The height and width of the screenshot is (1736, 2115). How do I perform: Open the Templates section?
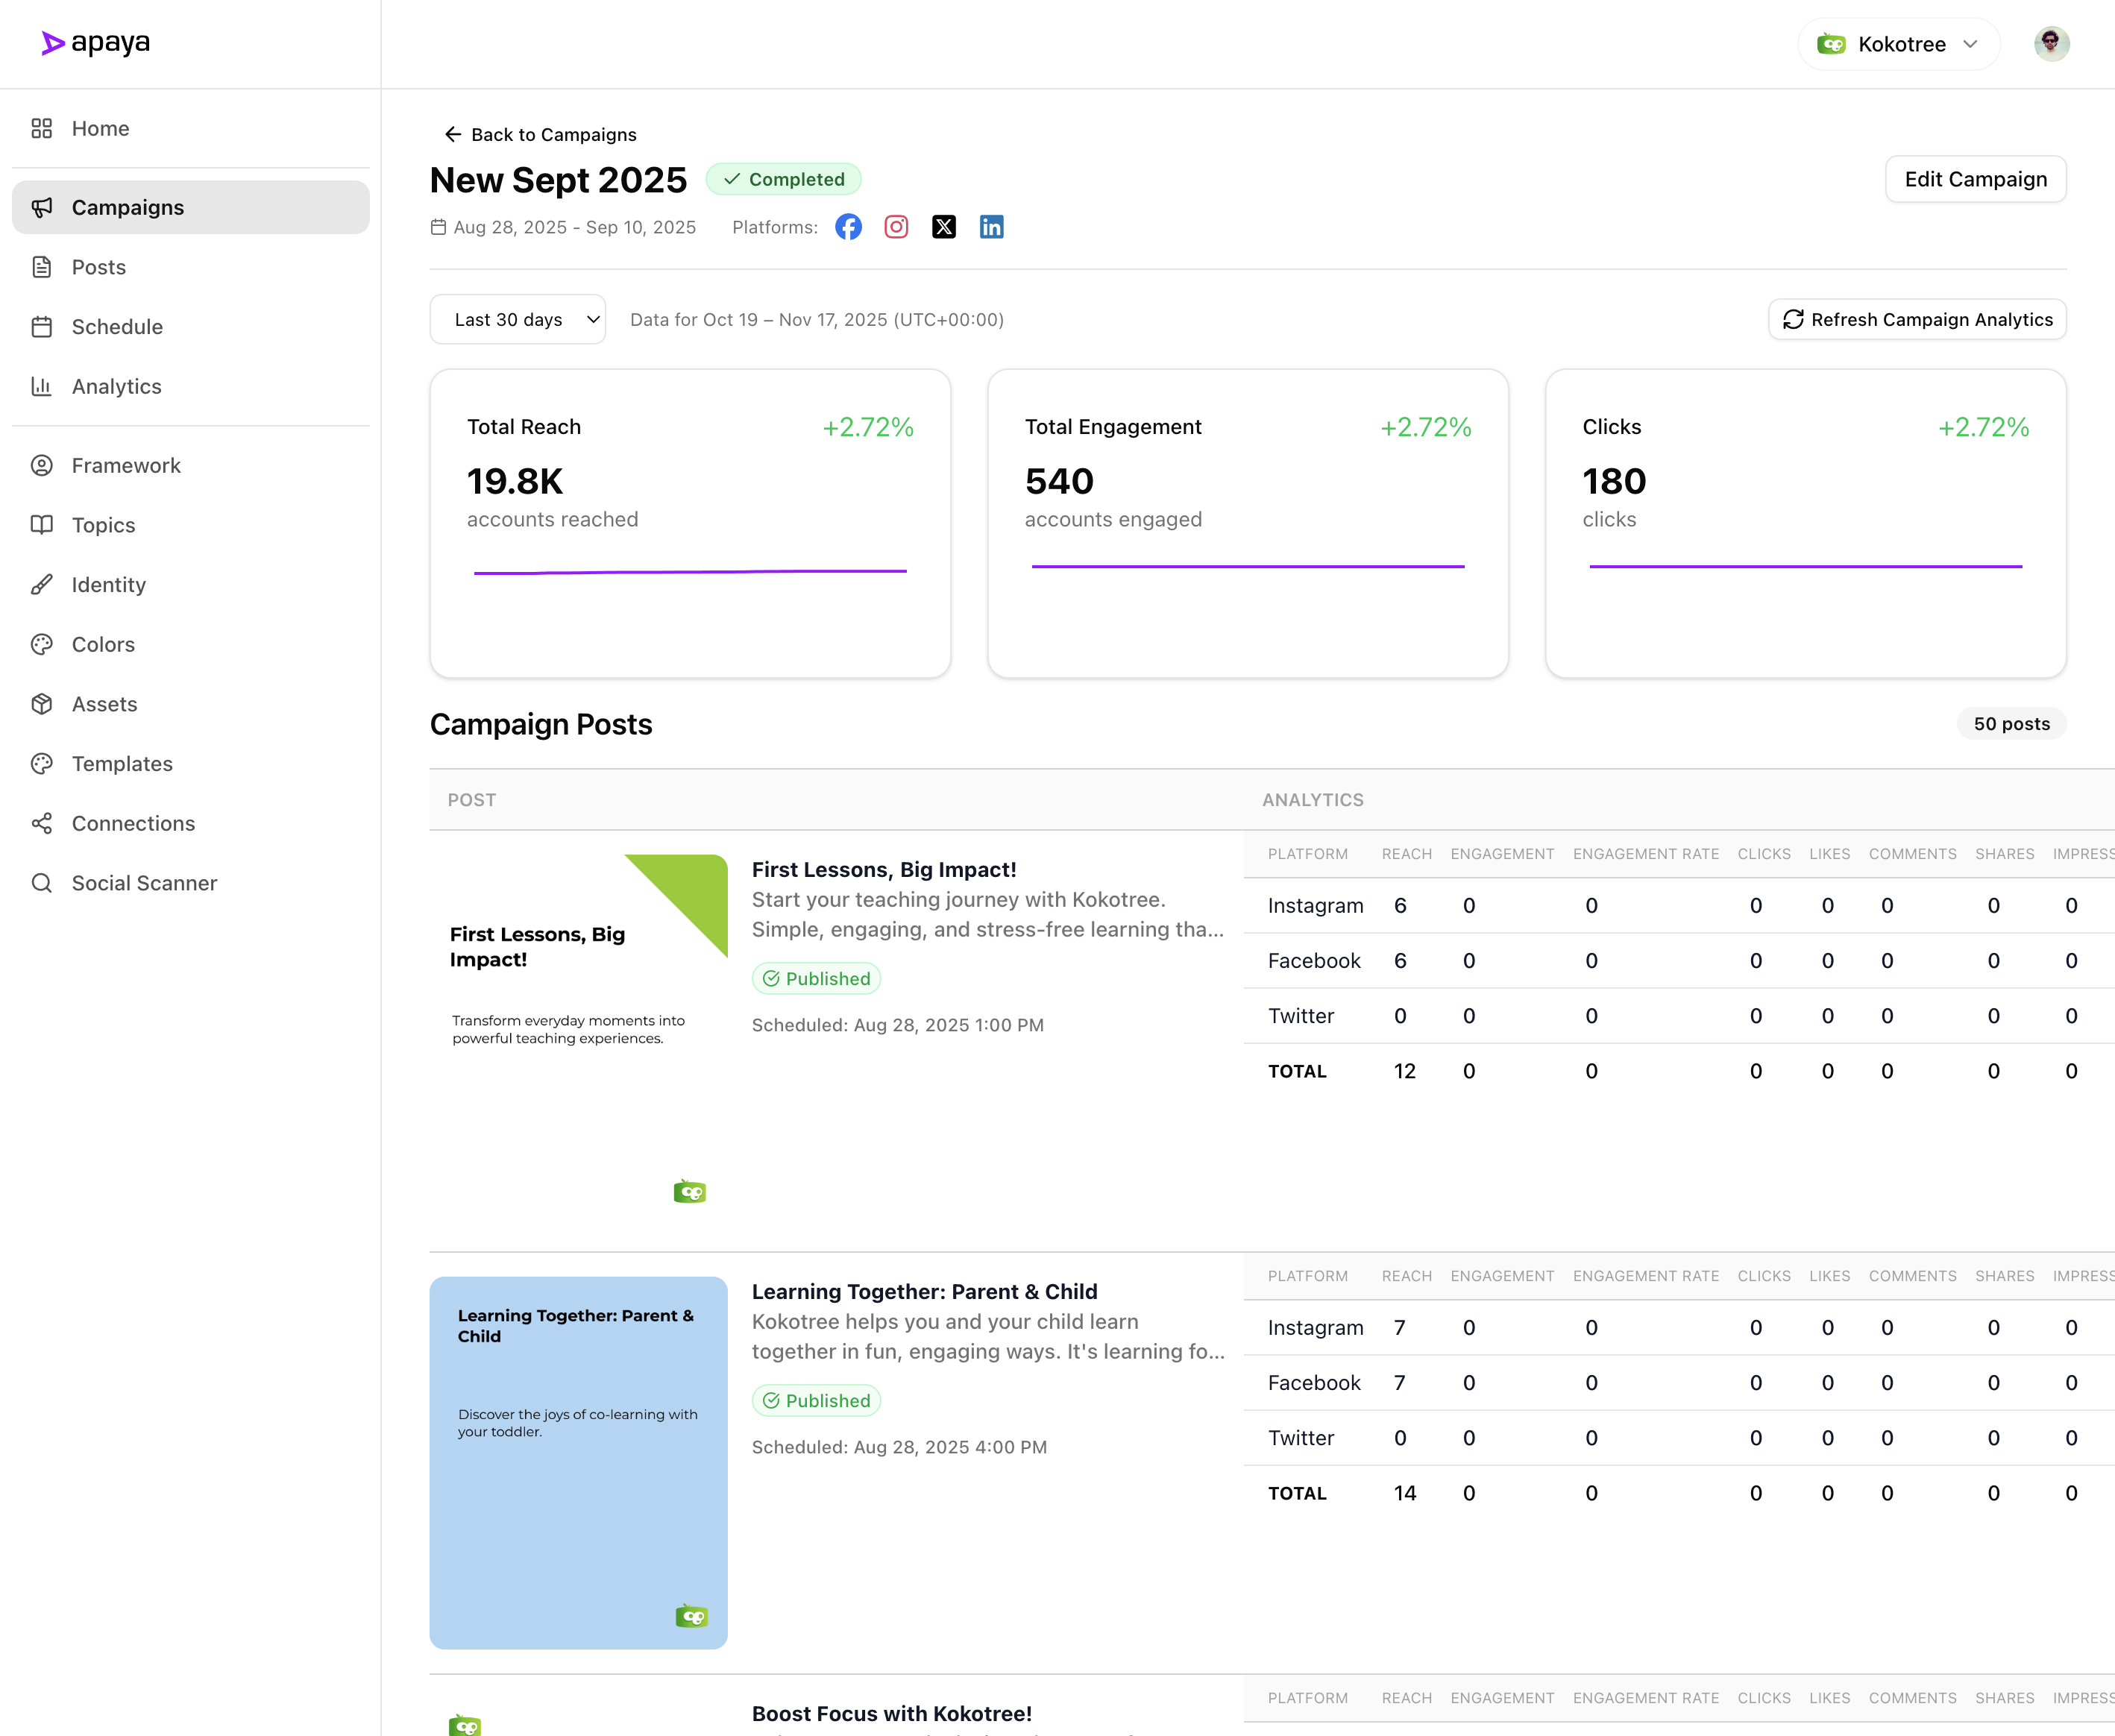coord(121,763)
